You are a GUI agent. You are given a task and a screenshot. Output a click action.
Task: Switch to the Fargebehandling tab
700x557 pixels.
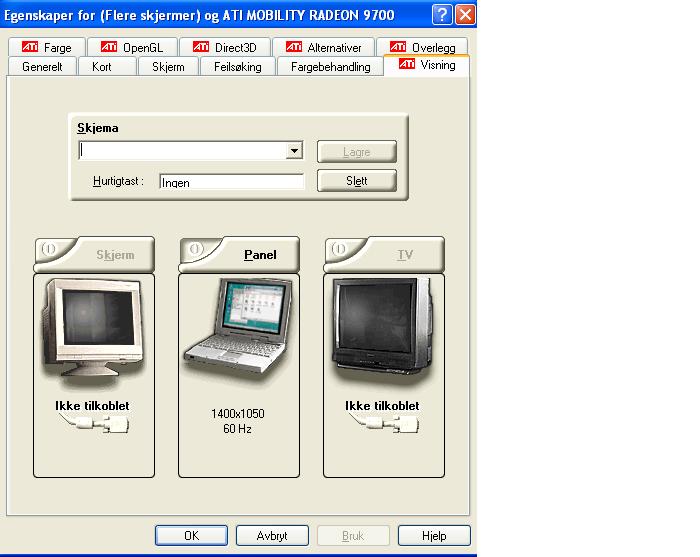330,67
